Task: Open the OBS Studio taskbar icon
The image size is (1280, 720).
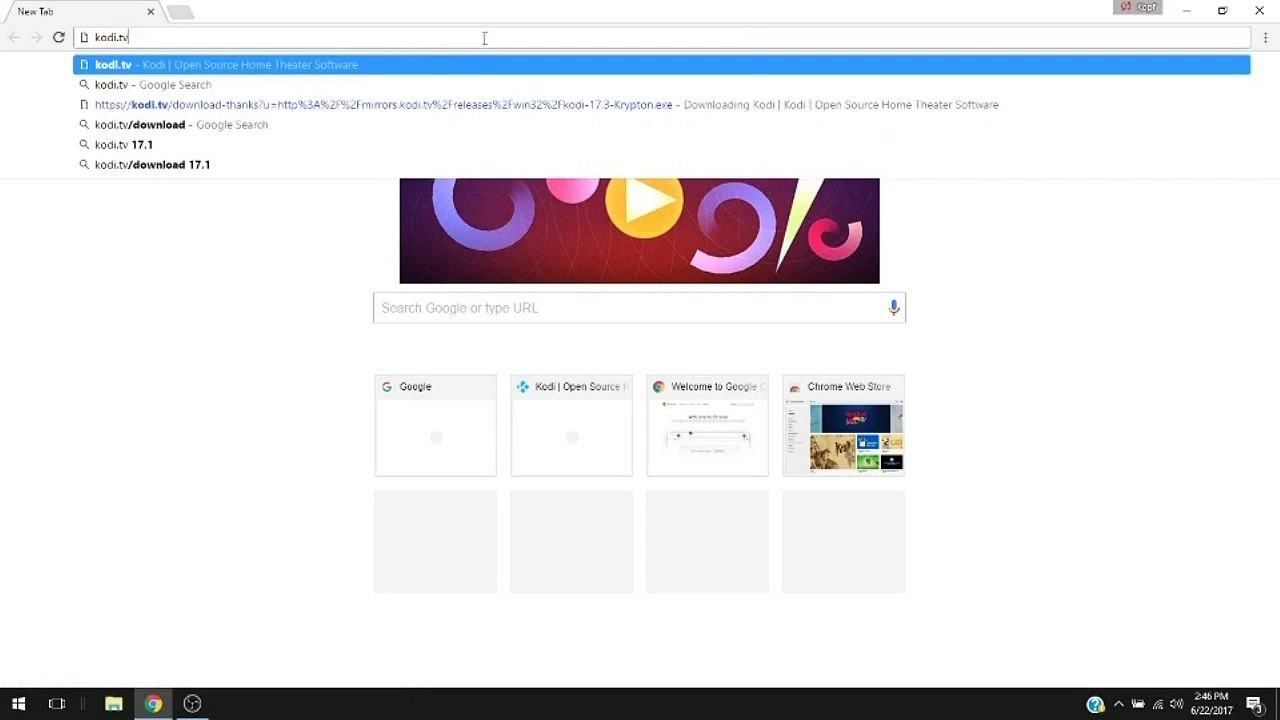Action: coord(192,704)
